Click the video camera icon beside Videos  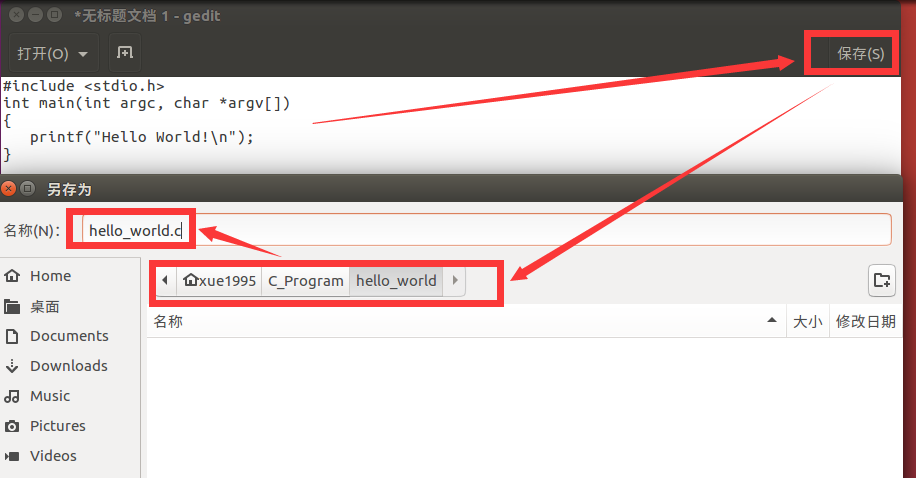tap(12, 456)
